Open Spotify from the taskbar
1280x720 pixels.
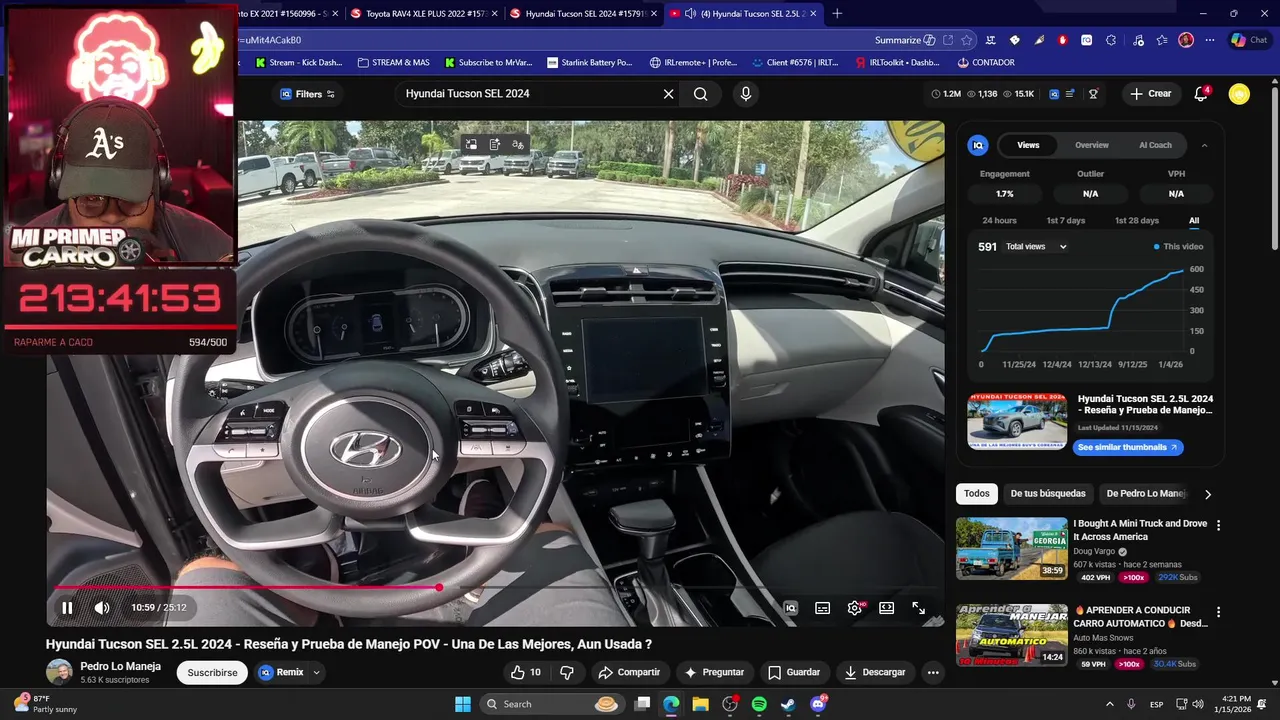(759, 704)
